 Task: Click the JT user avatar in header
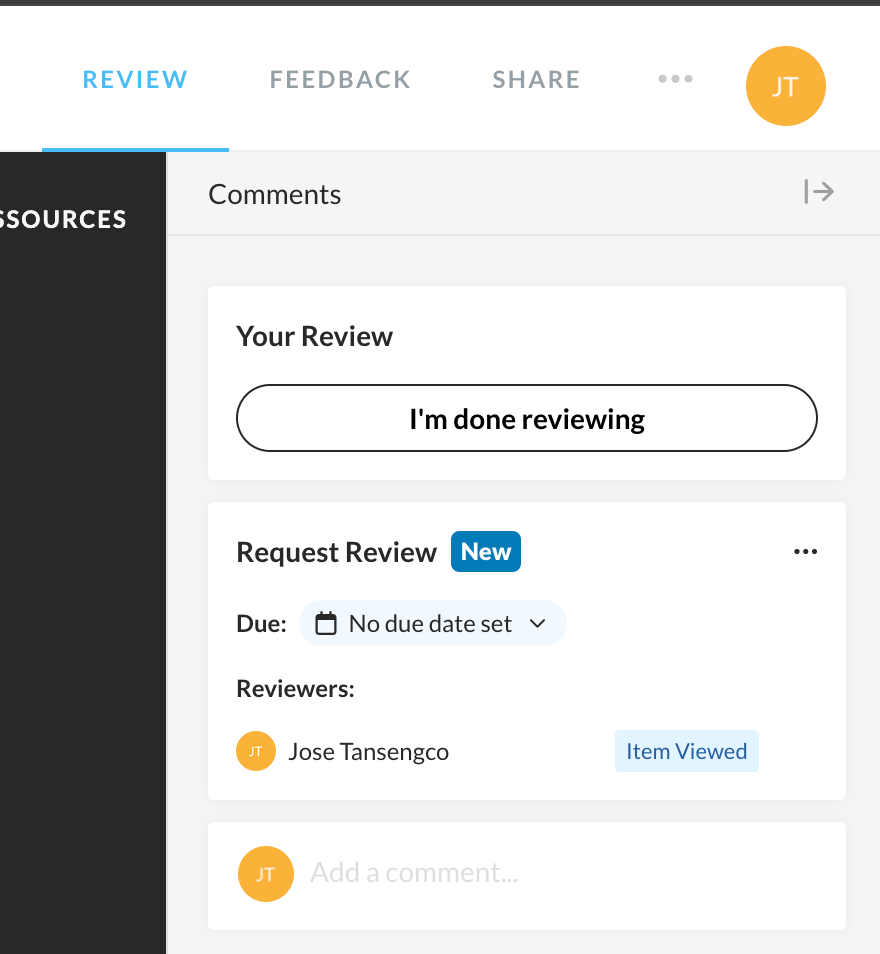(x=785, y=87)
